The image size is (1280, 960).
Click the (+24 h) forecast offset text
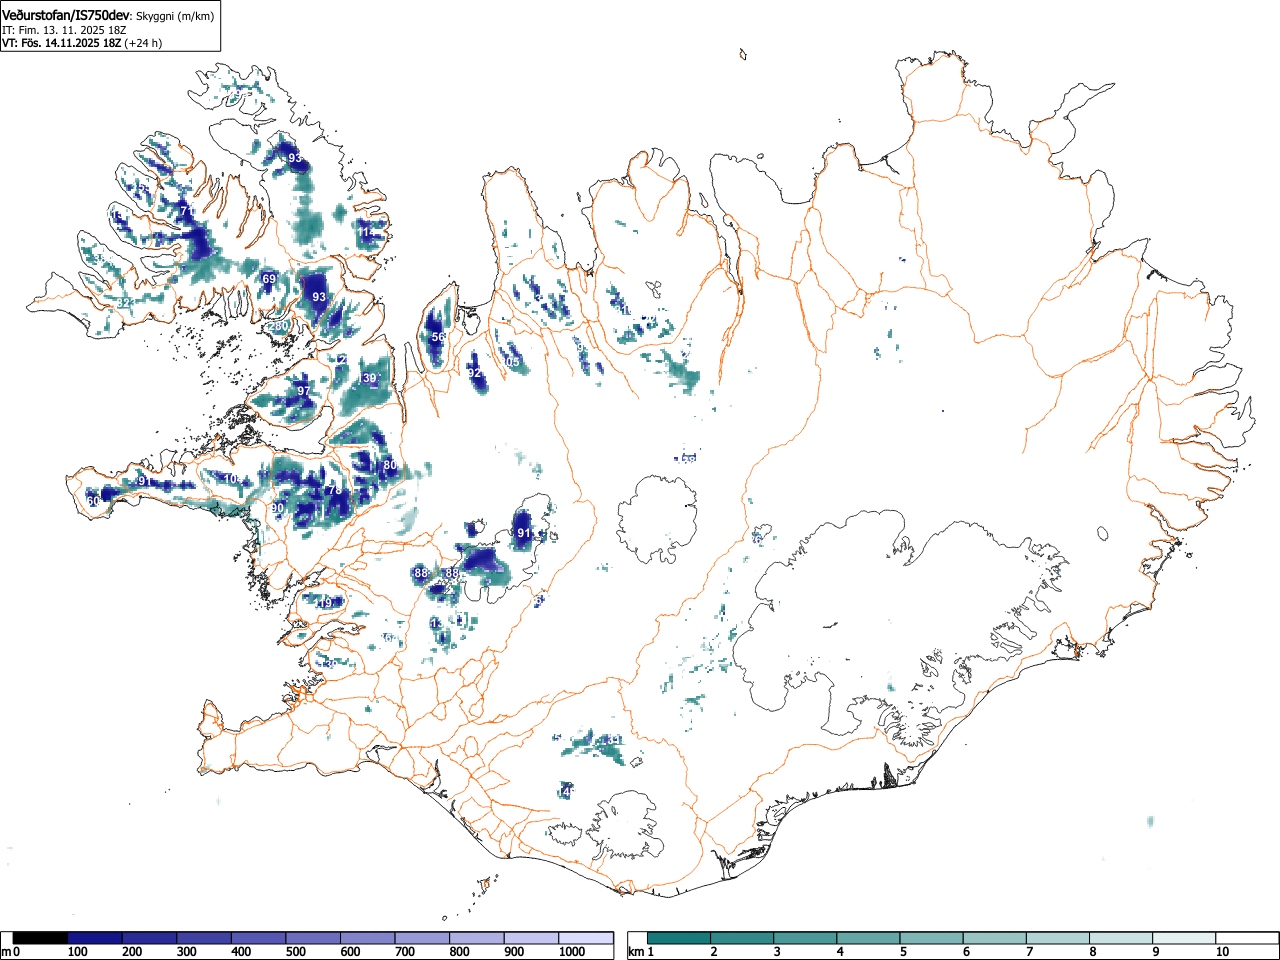point(143,43)
